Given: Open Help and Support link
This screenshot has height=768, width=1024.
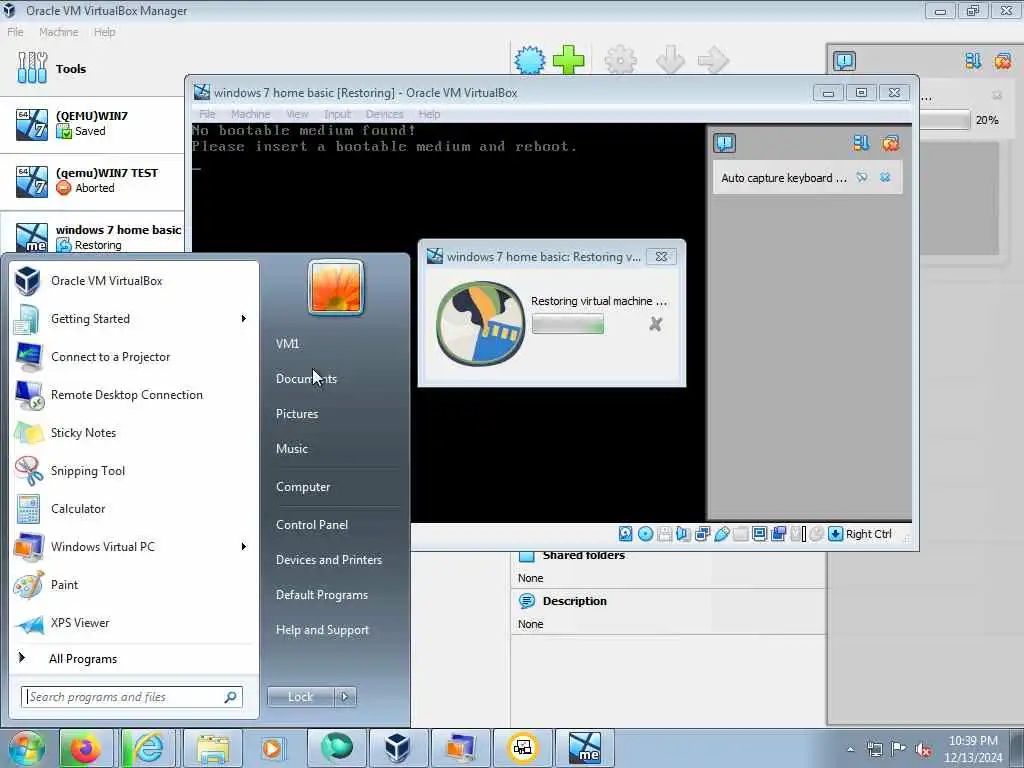Looking at the screenshot, I should pyautogui.click(x=322, y=630).
